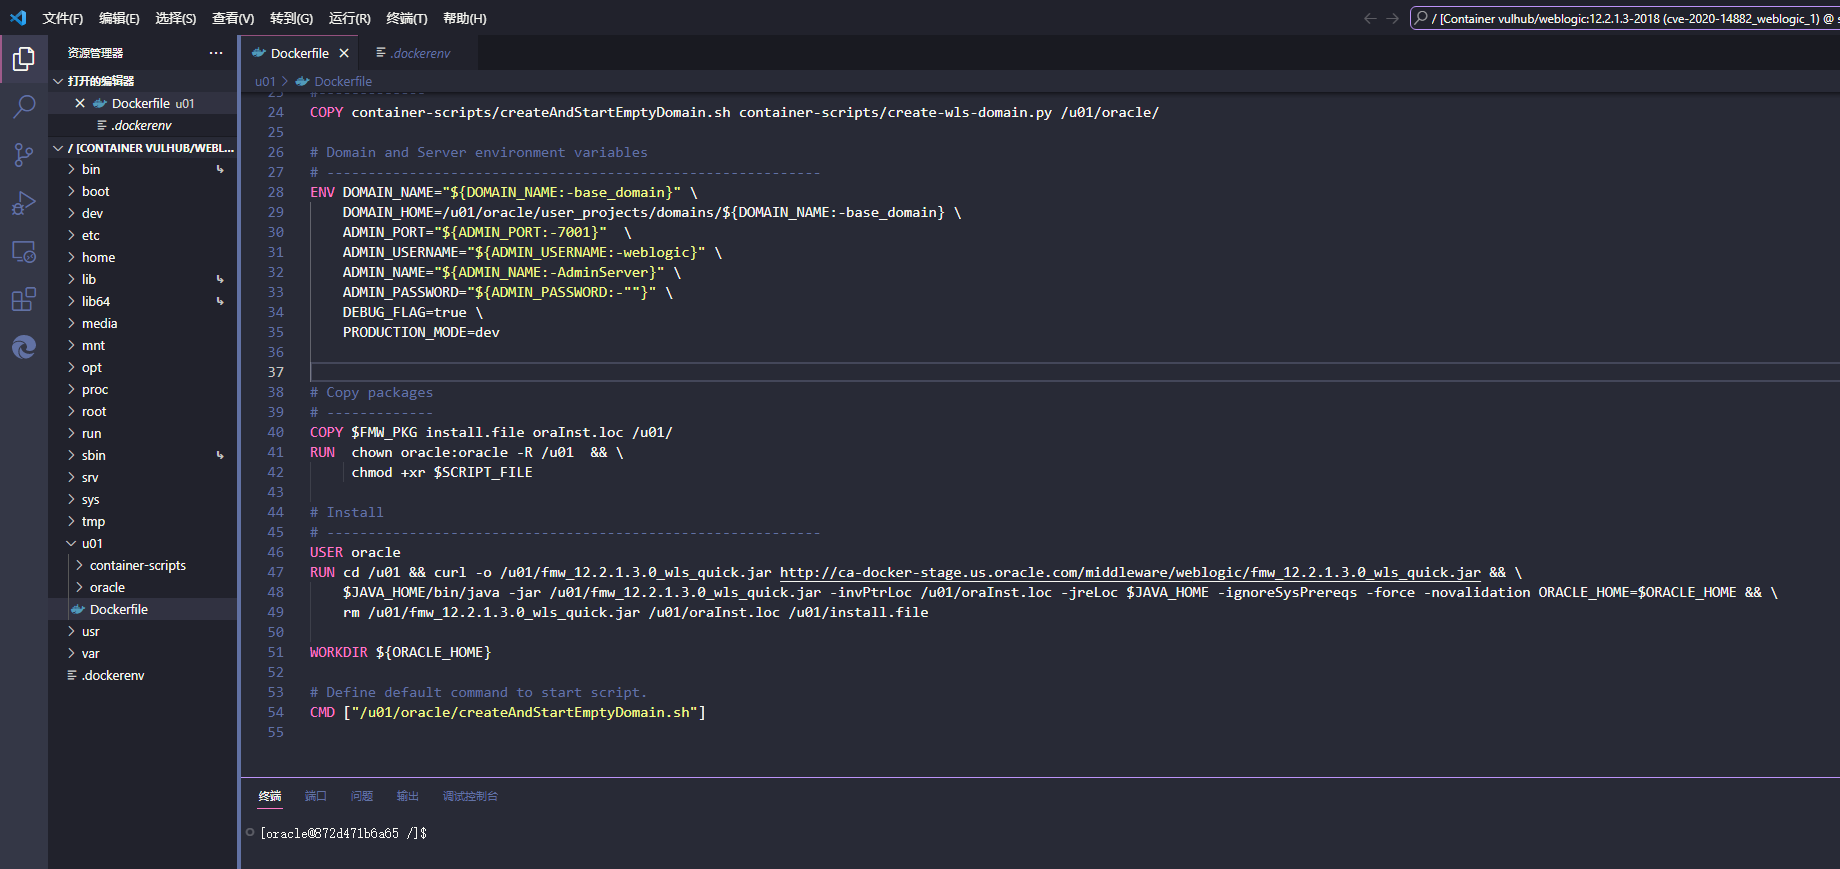Open the 查看(V) menu
The width and height of the screenshot is (1840, 869).
click(x=233, y=18)
